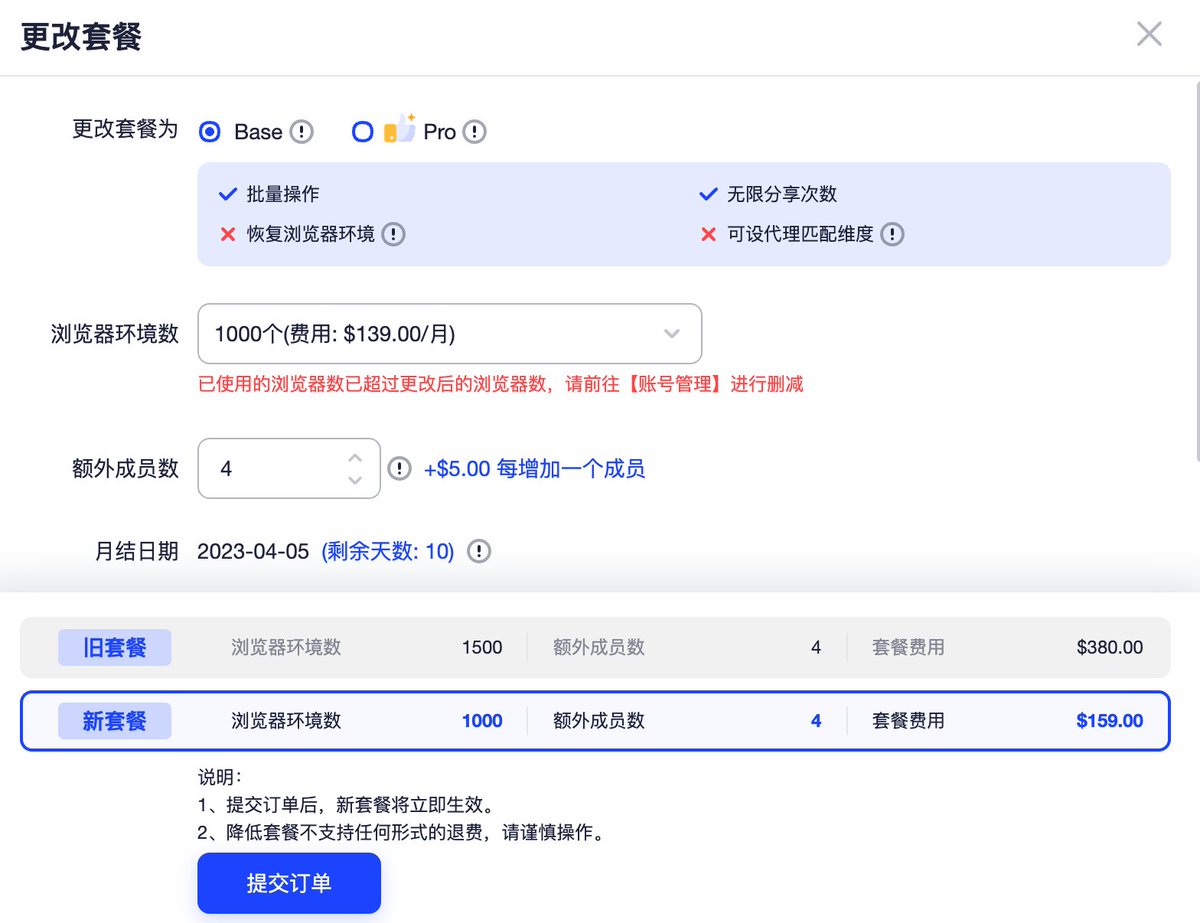Click the 无限分享次数 feature text
Screen dimensions: 1200x923
pyautogui.click(x=782, y=194)
